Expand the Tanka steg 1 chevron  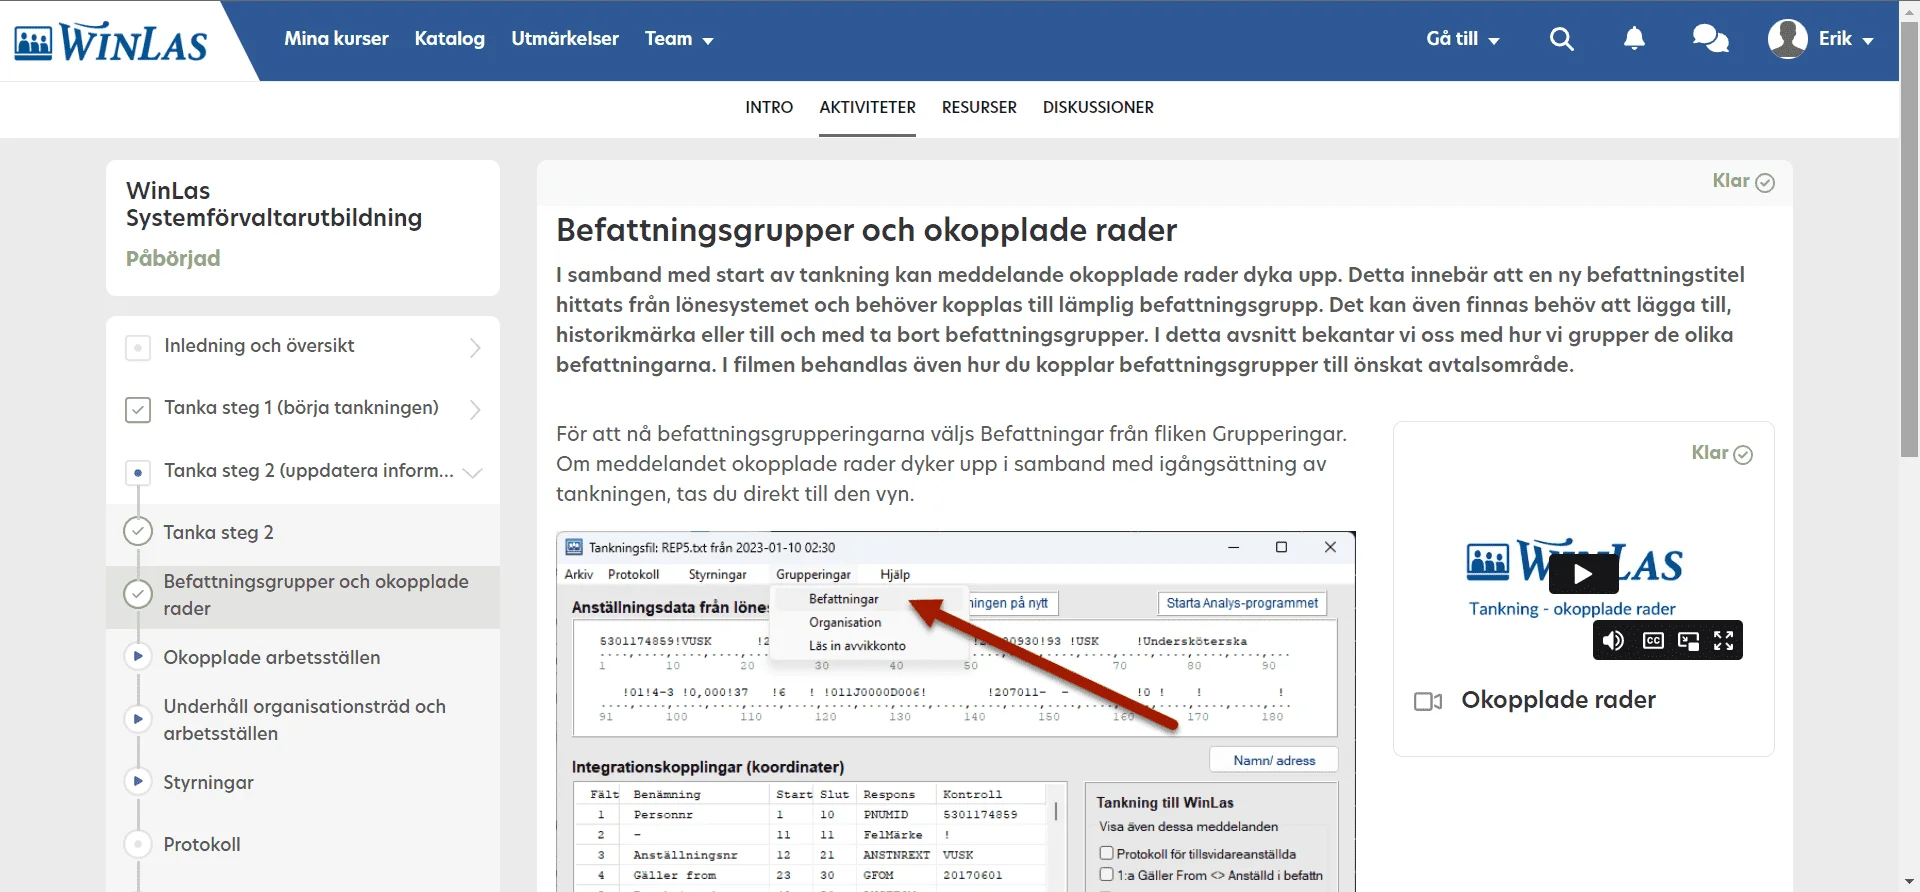475,410
